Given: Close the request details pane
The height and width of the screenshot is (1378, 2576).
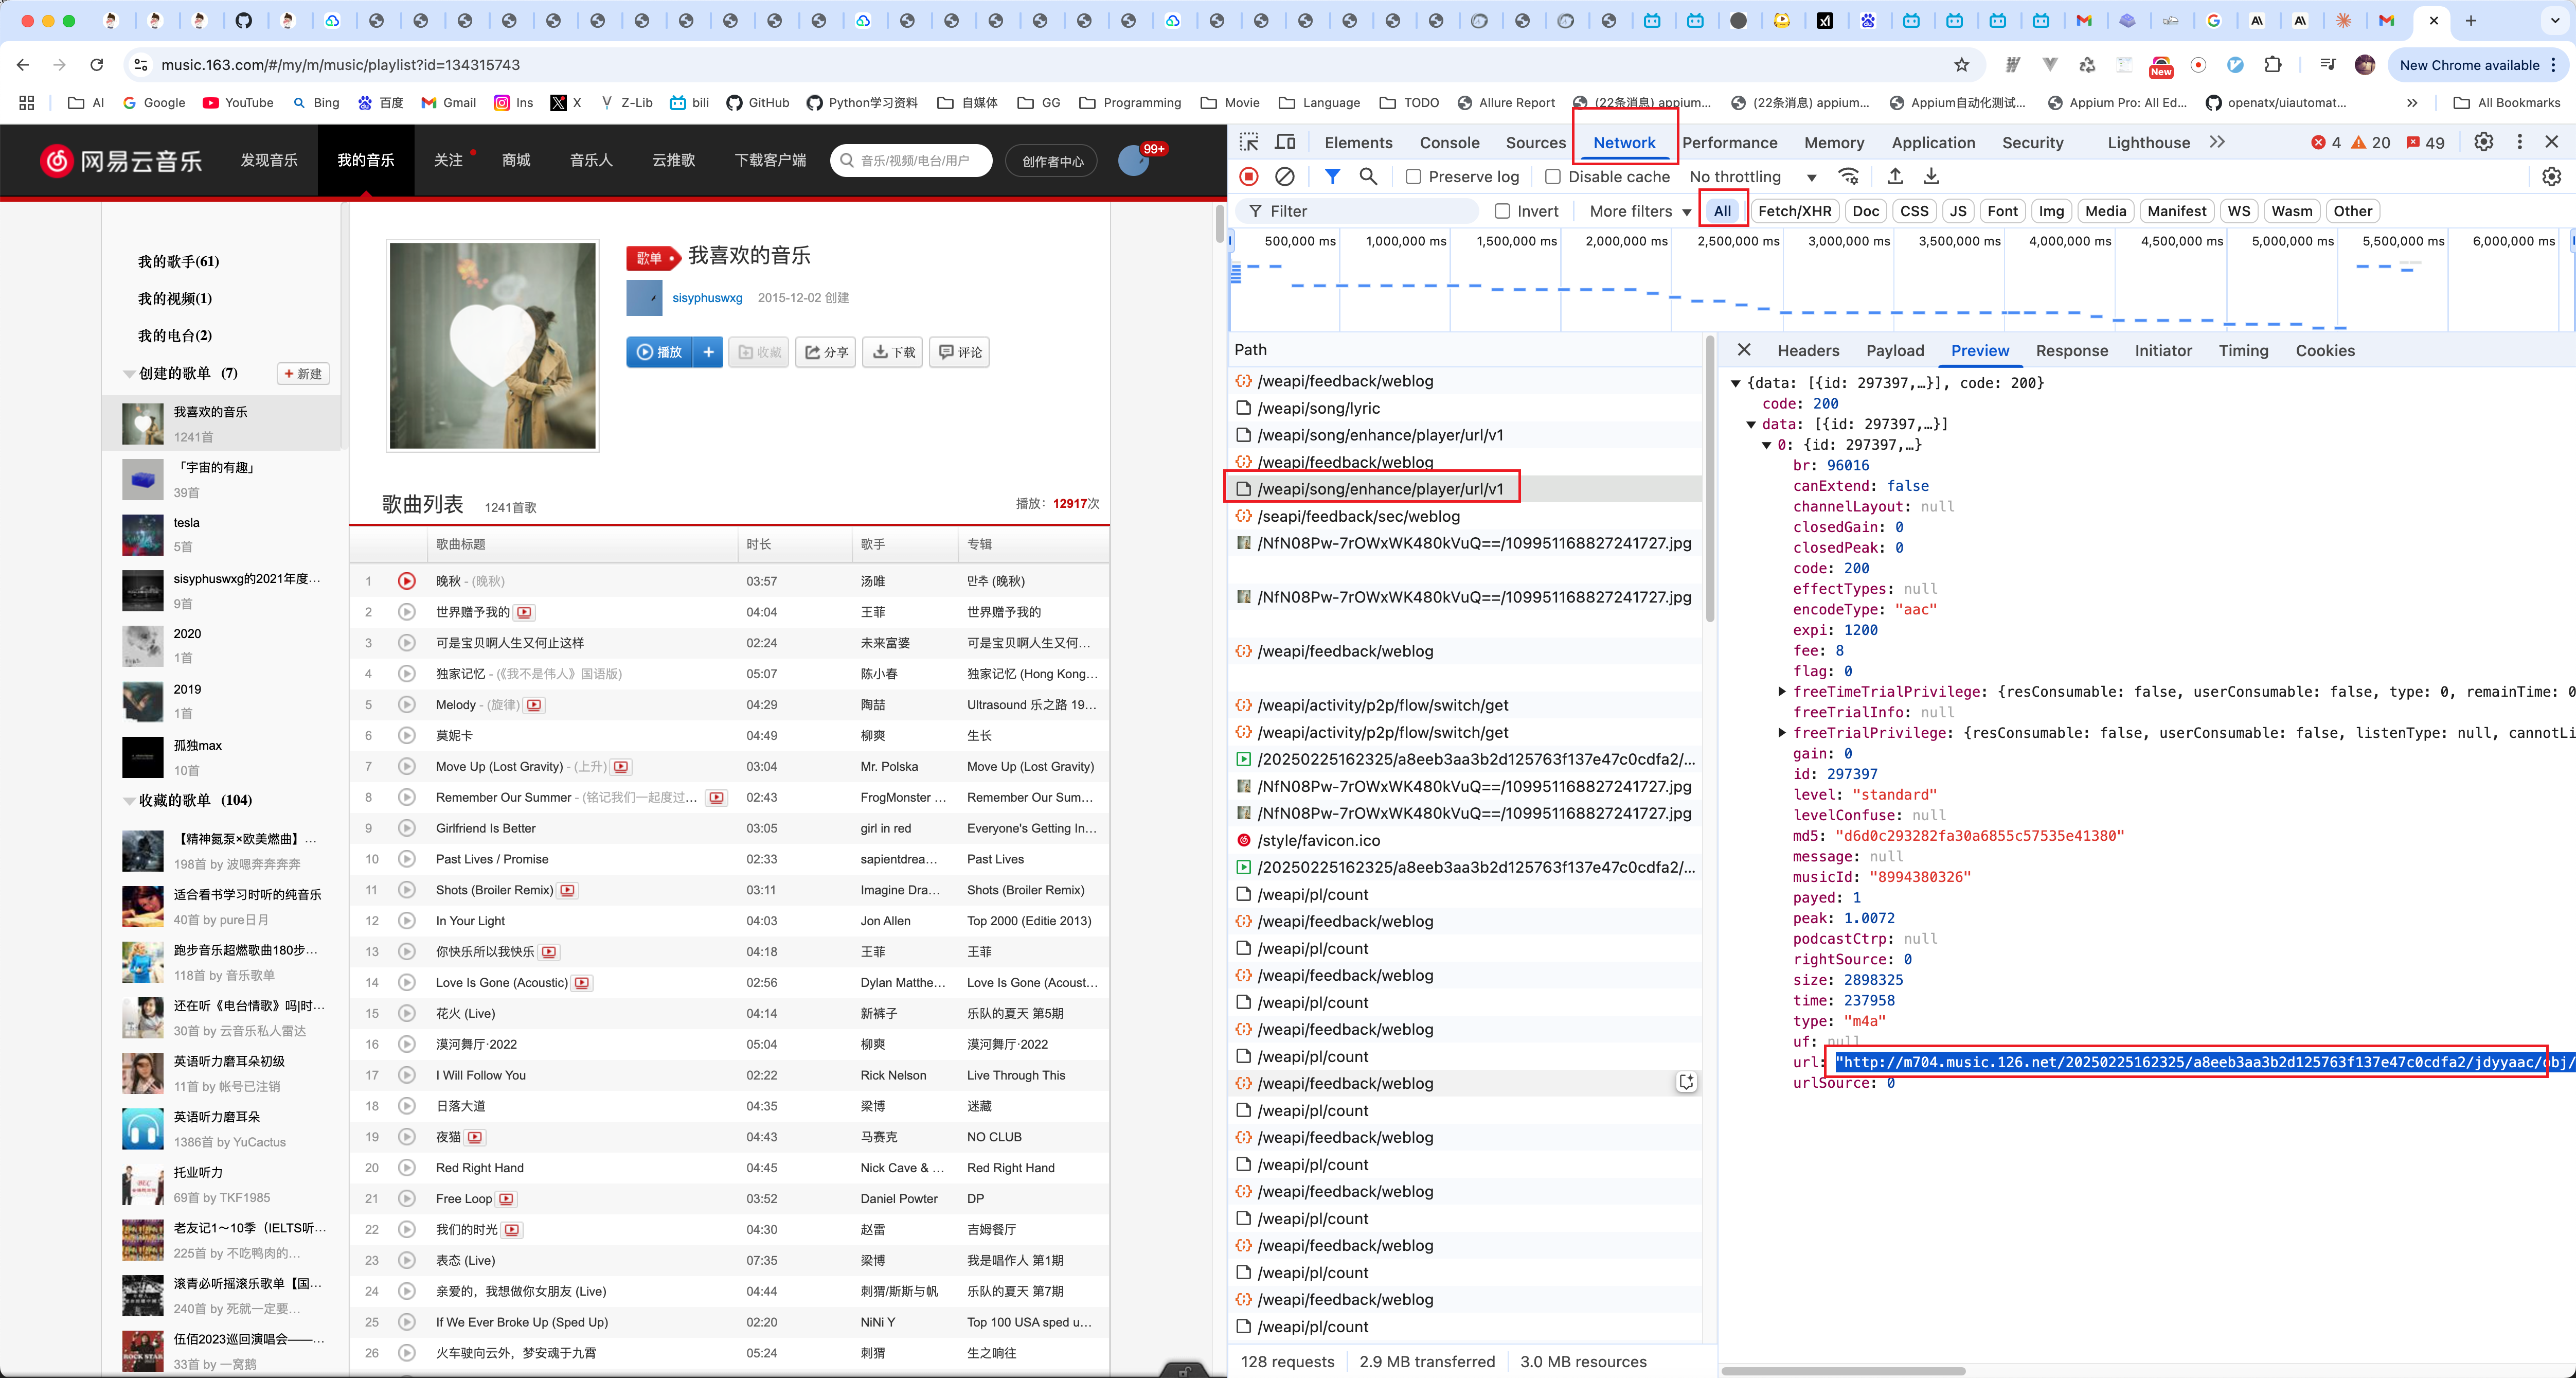Looking at the screenshot, I should point(1744,350).
